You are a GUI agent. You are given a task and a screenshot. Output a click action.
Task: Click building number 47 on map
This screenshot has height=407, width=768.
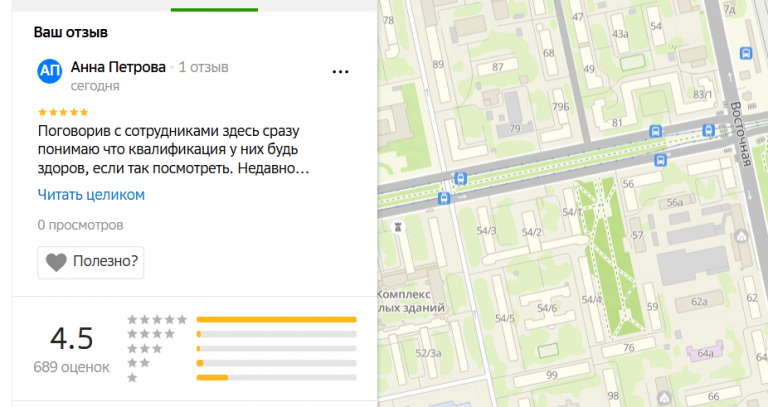(578, 17)
